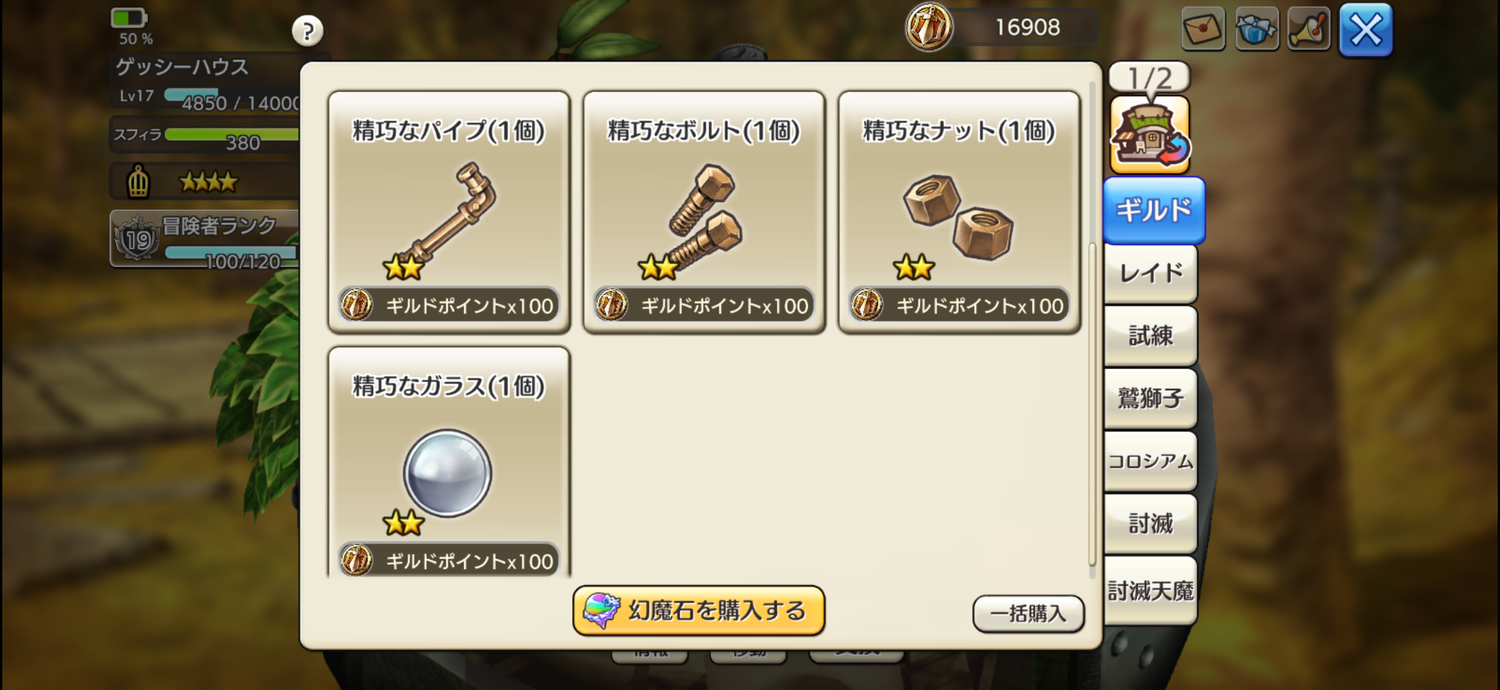Click the 一括購入 bulk purchase button
This screenshot has width=1500, height=690.
pyautogui.click(x=1028, y=614)
